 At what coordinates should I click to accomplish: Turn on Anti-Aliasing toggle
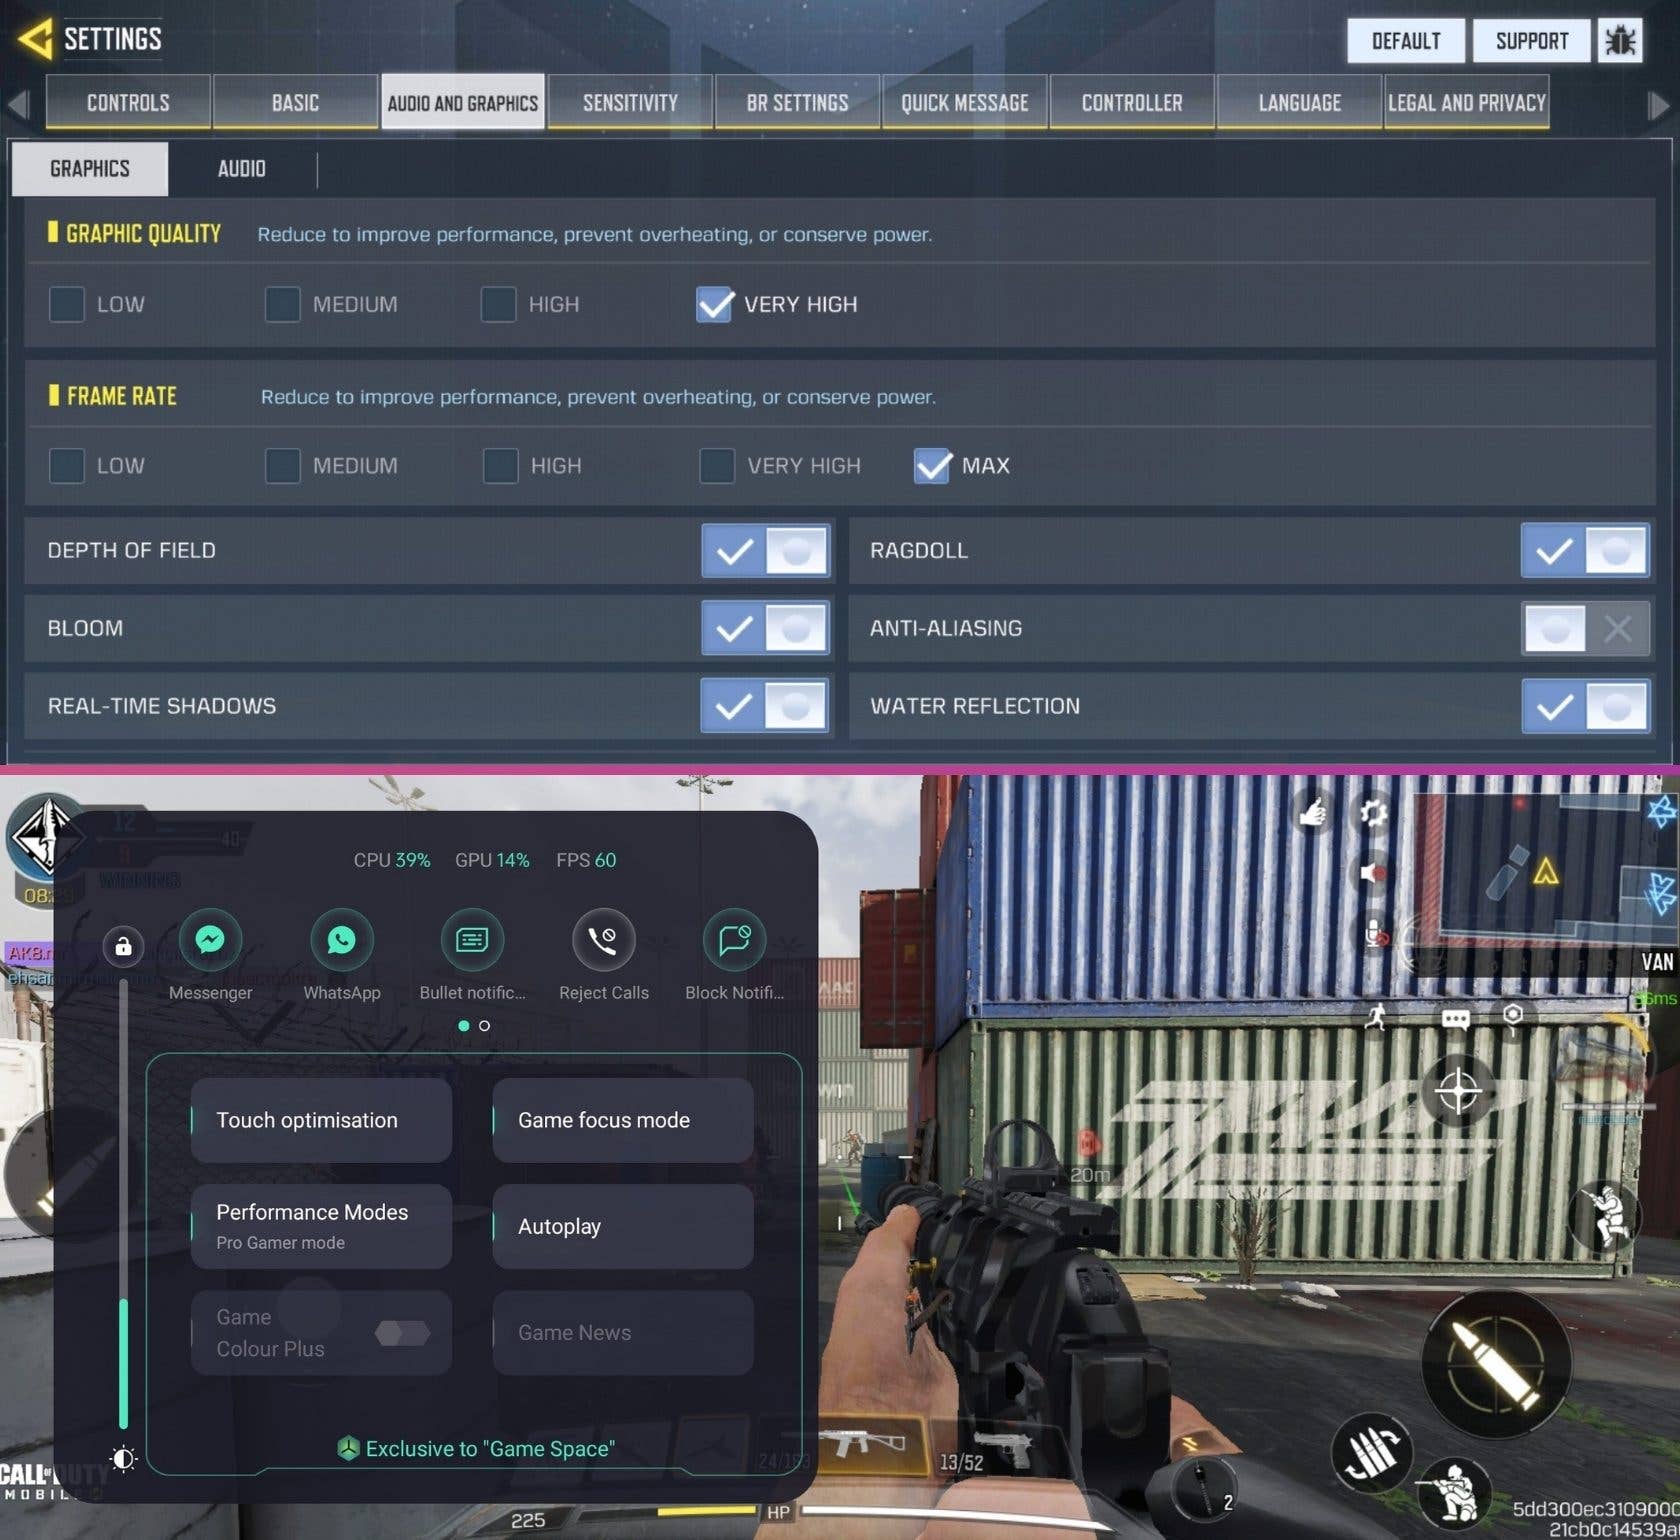1585,629
